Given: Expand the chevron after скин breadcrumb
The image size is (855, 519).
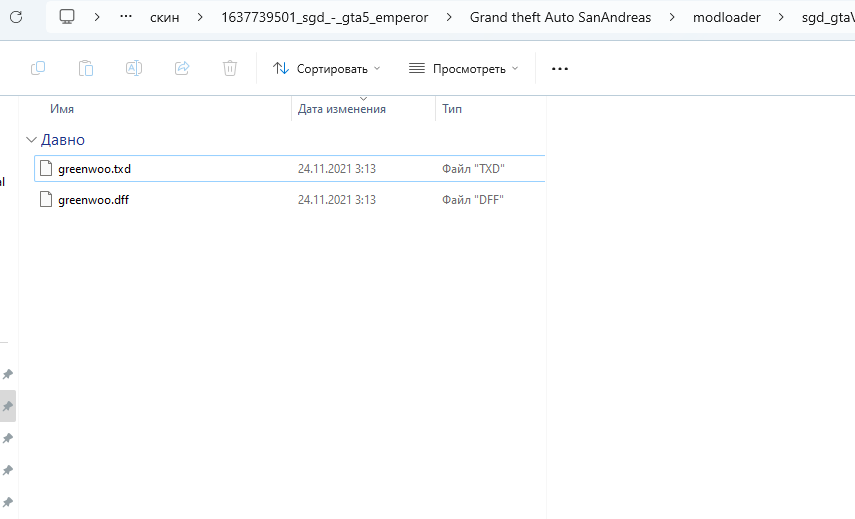Looking at the screenshot, I should click(x=200, y=17).
